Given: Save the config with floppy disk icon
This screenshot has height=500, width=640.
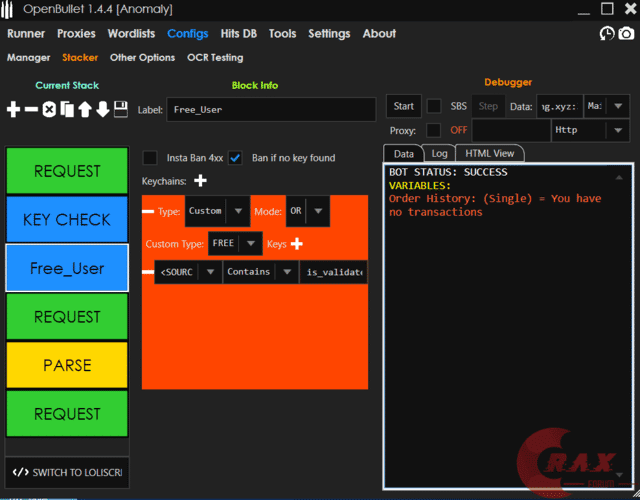Looking at the screenshot, I should tap(120, 109).
